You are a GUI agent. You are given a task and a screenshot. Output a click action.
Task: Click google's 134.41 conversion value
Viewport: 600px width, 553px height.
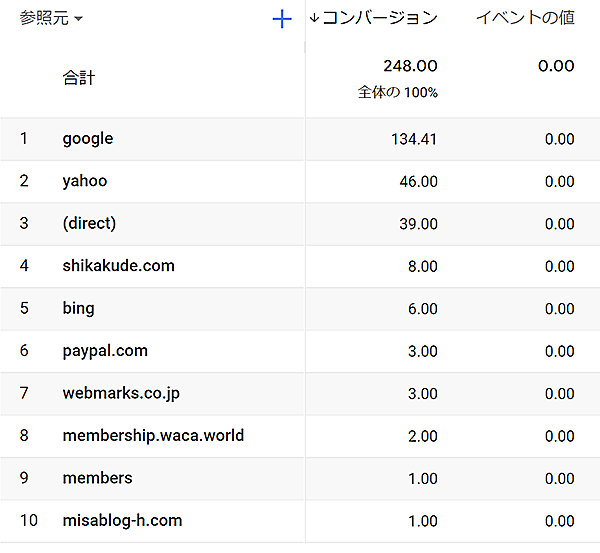[414, 140]
